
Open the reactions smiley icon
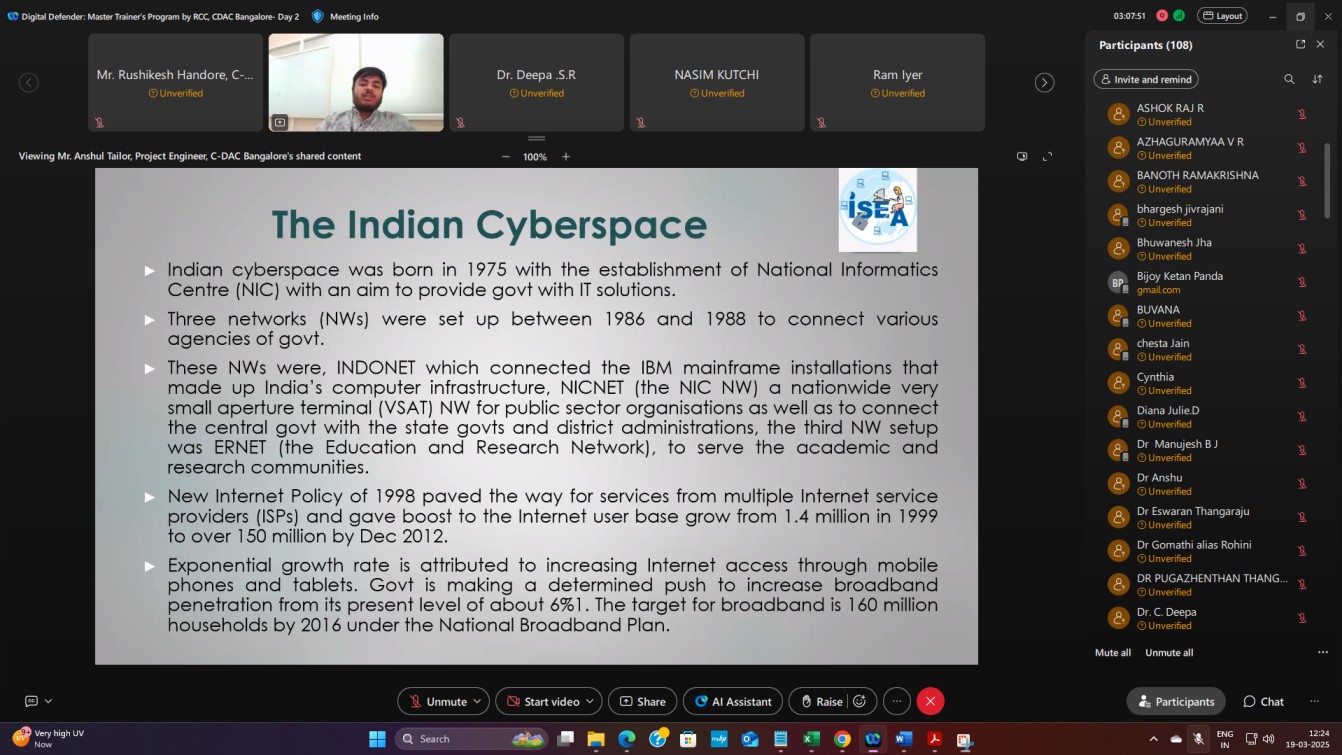point(859,702)
